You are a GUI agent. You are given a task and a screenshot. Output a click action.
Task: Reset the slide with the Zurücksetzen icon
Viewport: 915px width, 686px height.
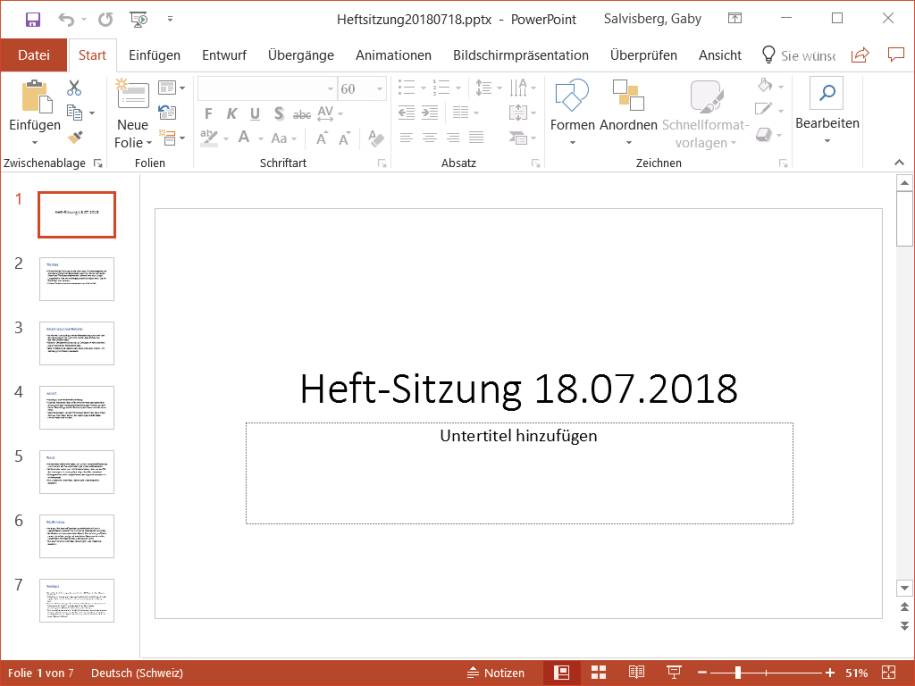pos(167,112)
